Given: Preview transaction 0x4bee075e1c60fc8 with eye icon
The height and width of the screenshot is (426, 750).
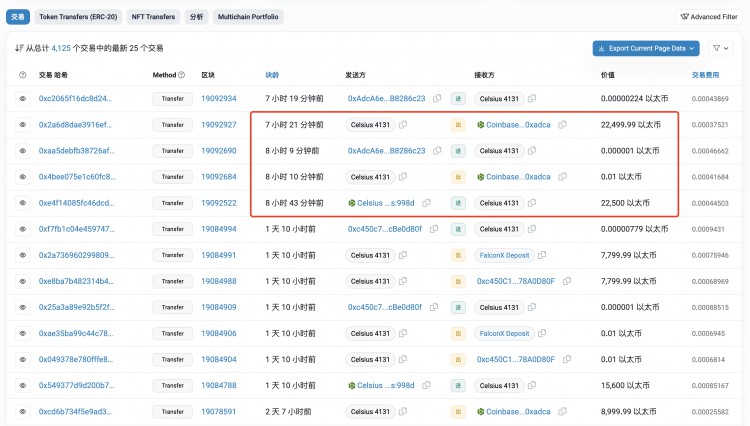Looking at the screenshot, I should coord(22,177).
